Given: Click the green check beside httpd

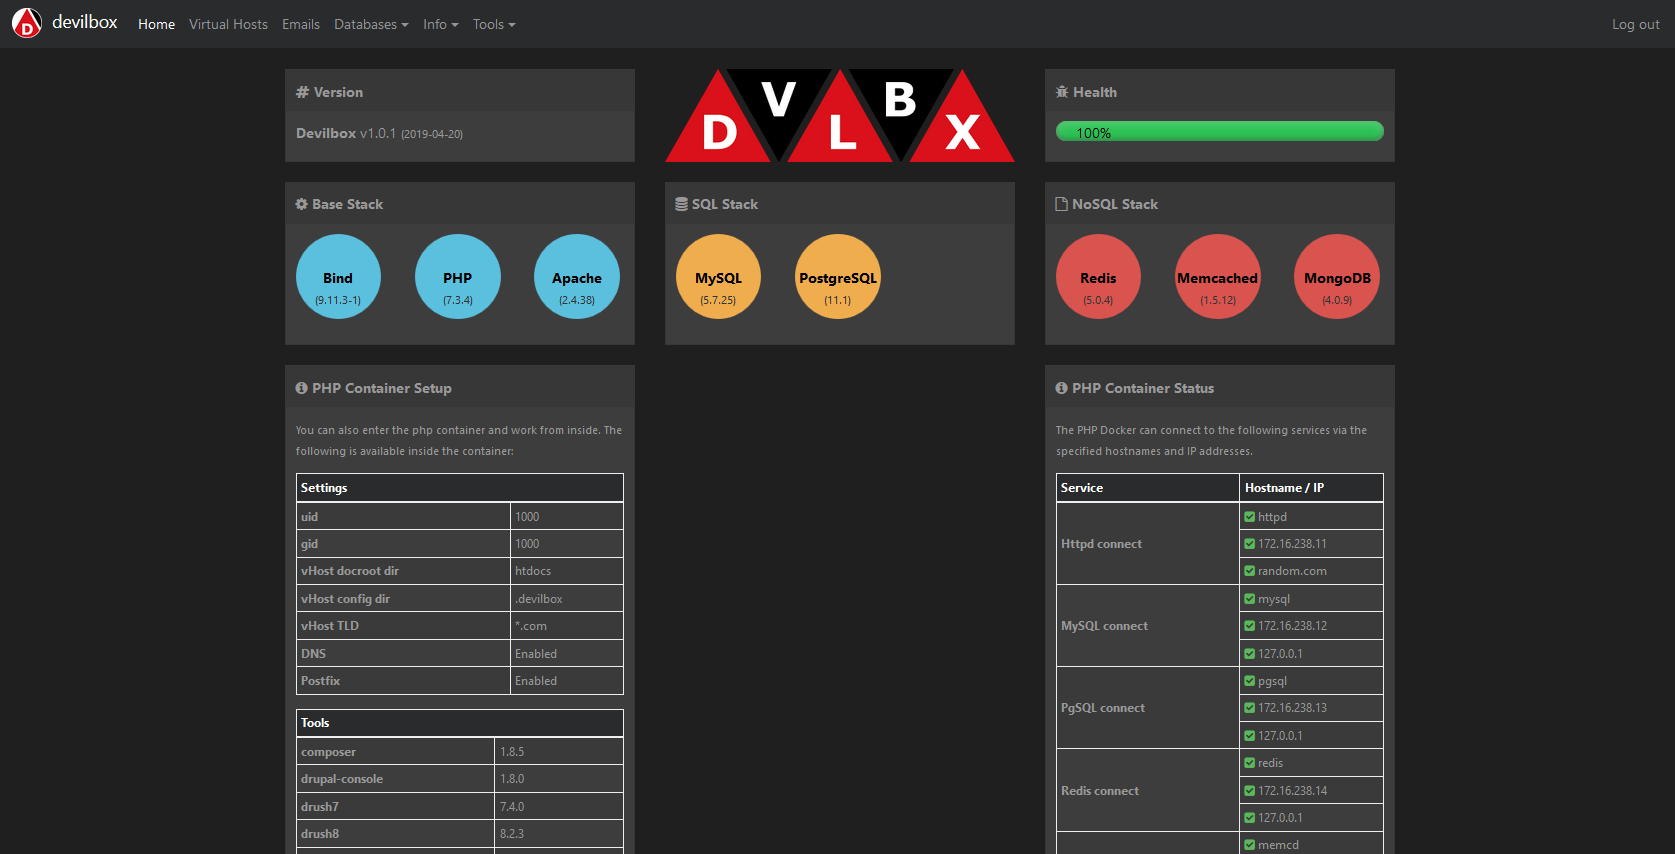Looking at the screenshot, I should 1249,517.
